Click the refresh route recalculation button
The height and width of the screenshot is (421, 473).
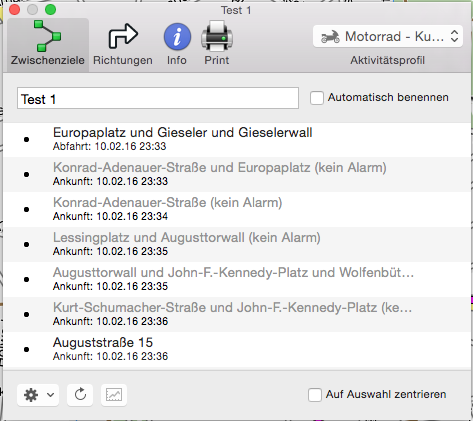pos(80,395)
